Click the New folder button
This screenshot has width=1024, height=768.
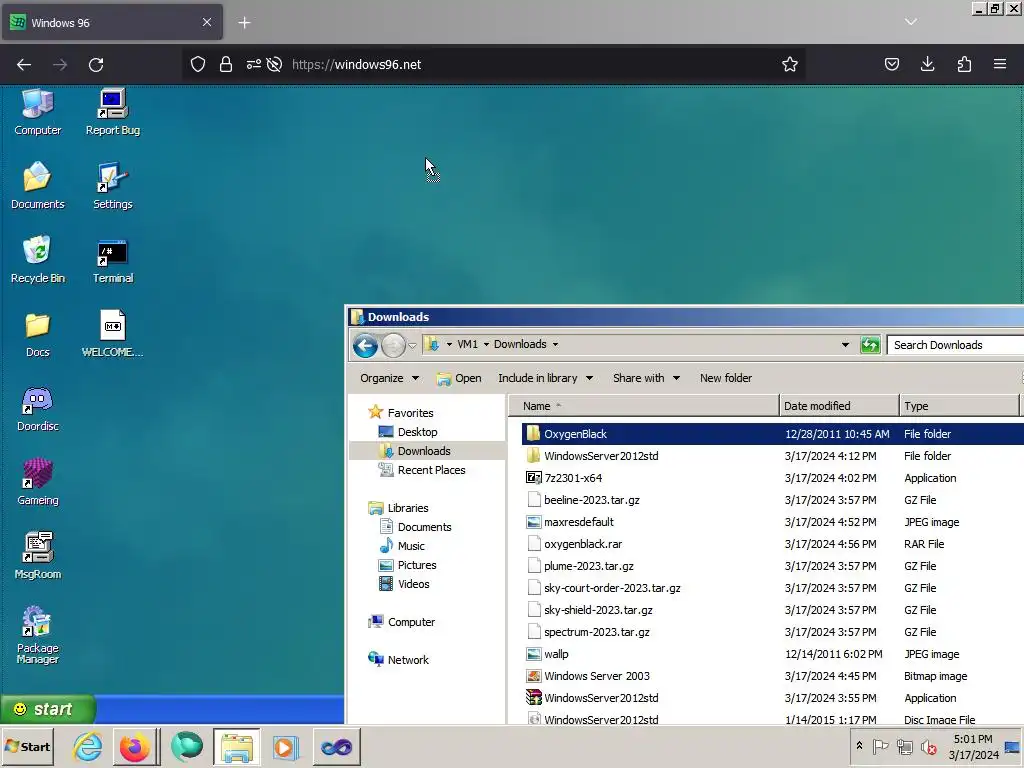[x=726, y=378]
